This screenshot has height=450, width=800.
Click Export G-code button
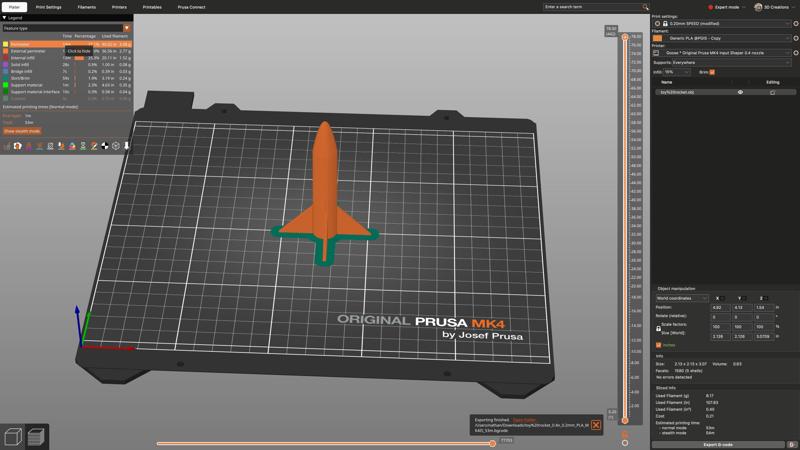[x=718, y=445]
